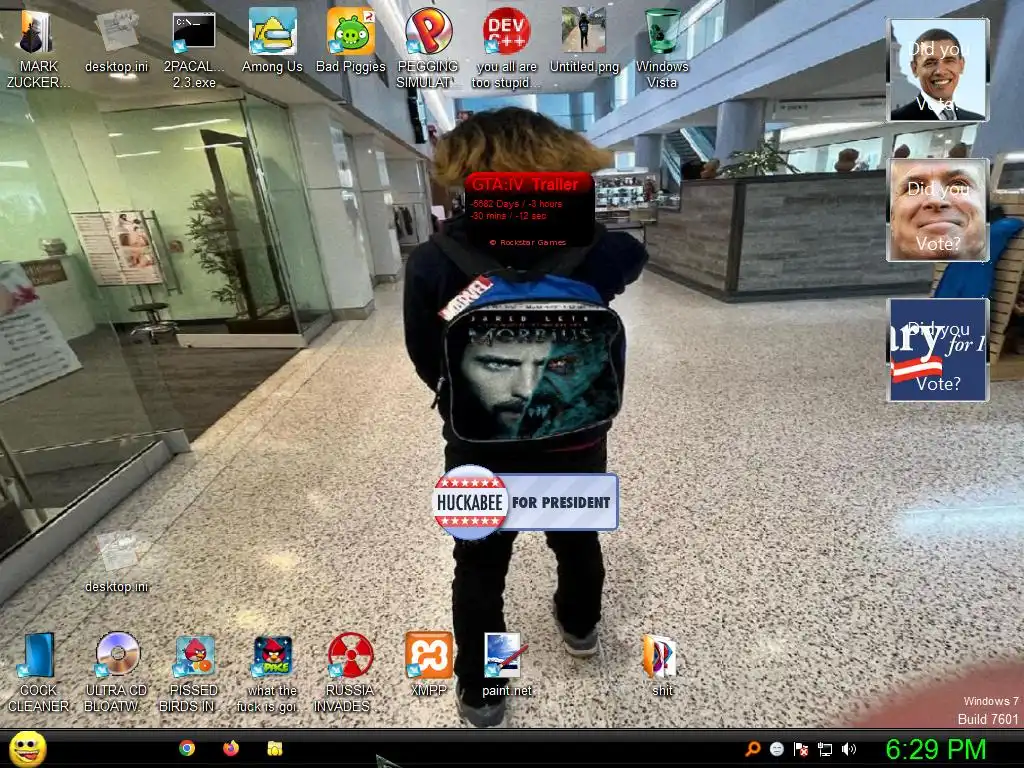Open the lower desktop.ini file
The width and height of the screenshot is (1024, 768).
pyautogui.click(x=116, y=552)
